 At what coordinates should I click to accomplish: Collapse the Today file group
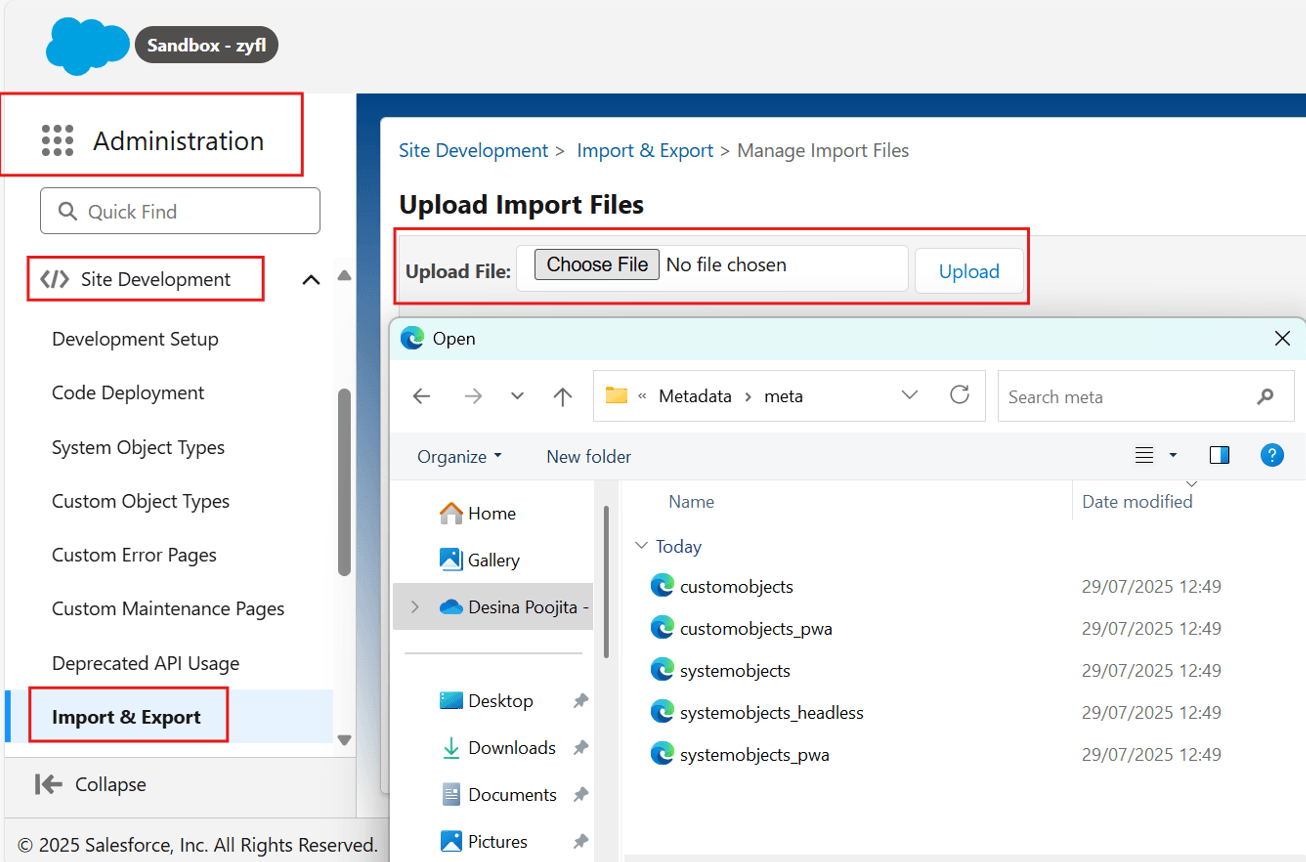click(641, 546)
